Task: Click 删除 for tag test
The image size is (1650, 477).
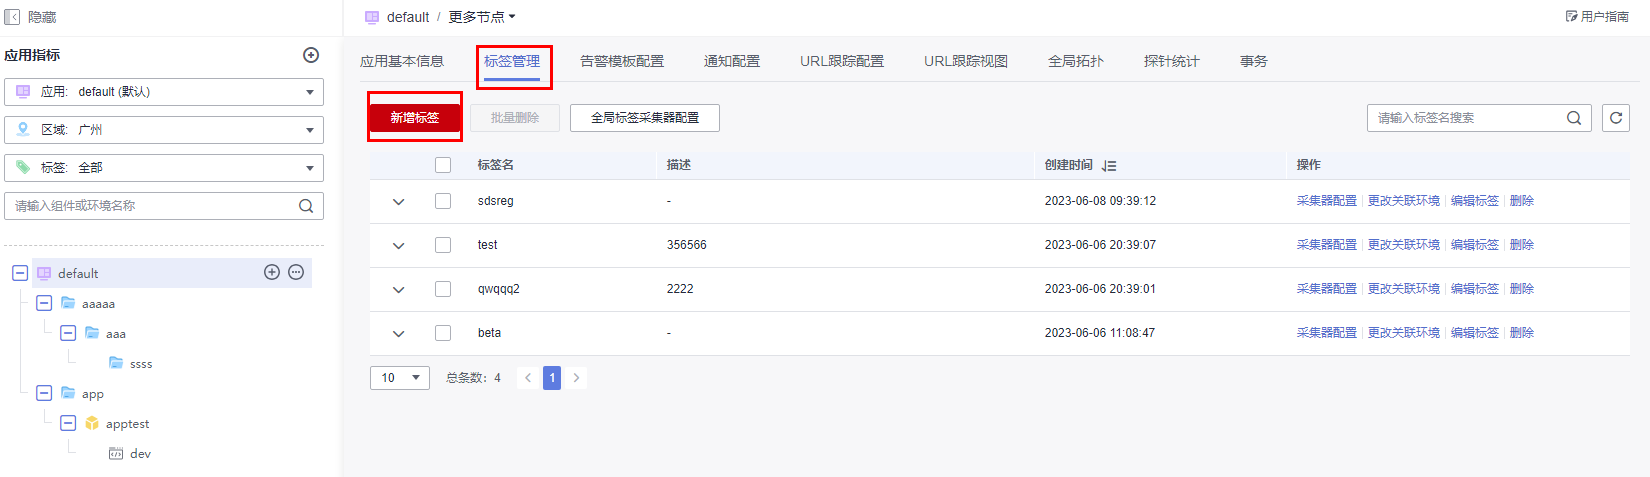Action: coord(1522,245)
